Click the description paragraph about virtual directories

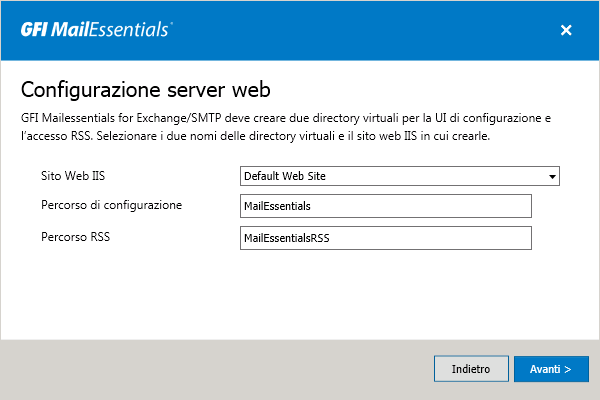click(x=286, y=127)
